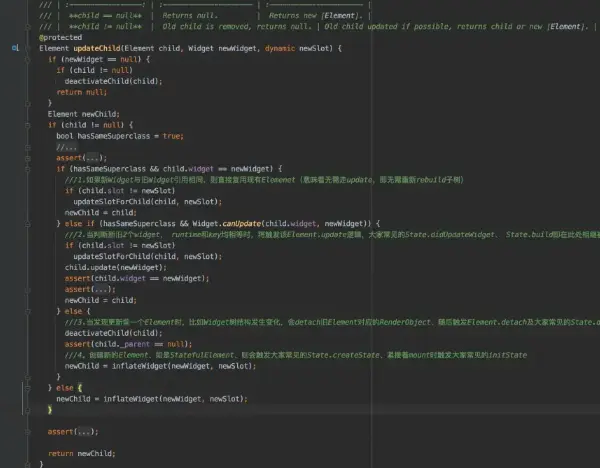Image resolution: width=600 pixels, height=468 pixels.
Task: Click the 'child.update(newWidget);' line
Action: tap(116, 267)
